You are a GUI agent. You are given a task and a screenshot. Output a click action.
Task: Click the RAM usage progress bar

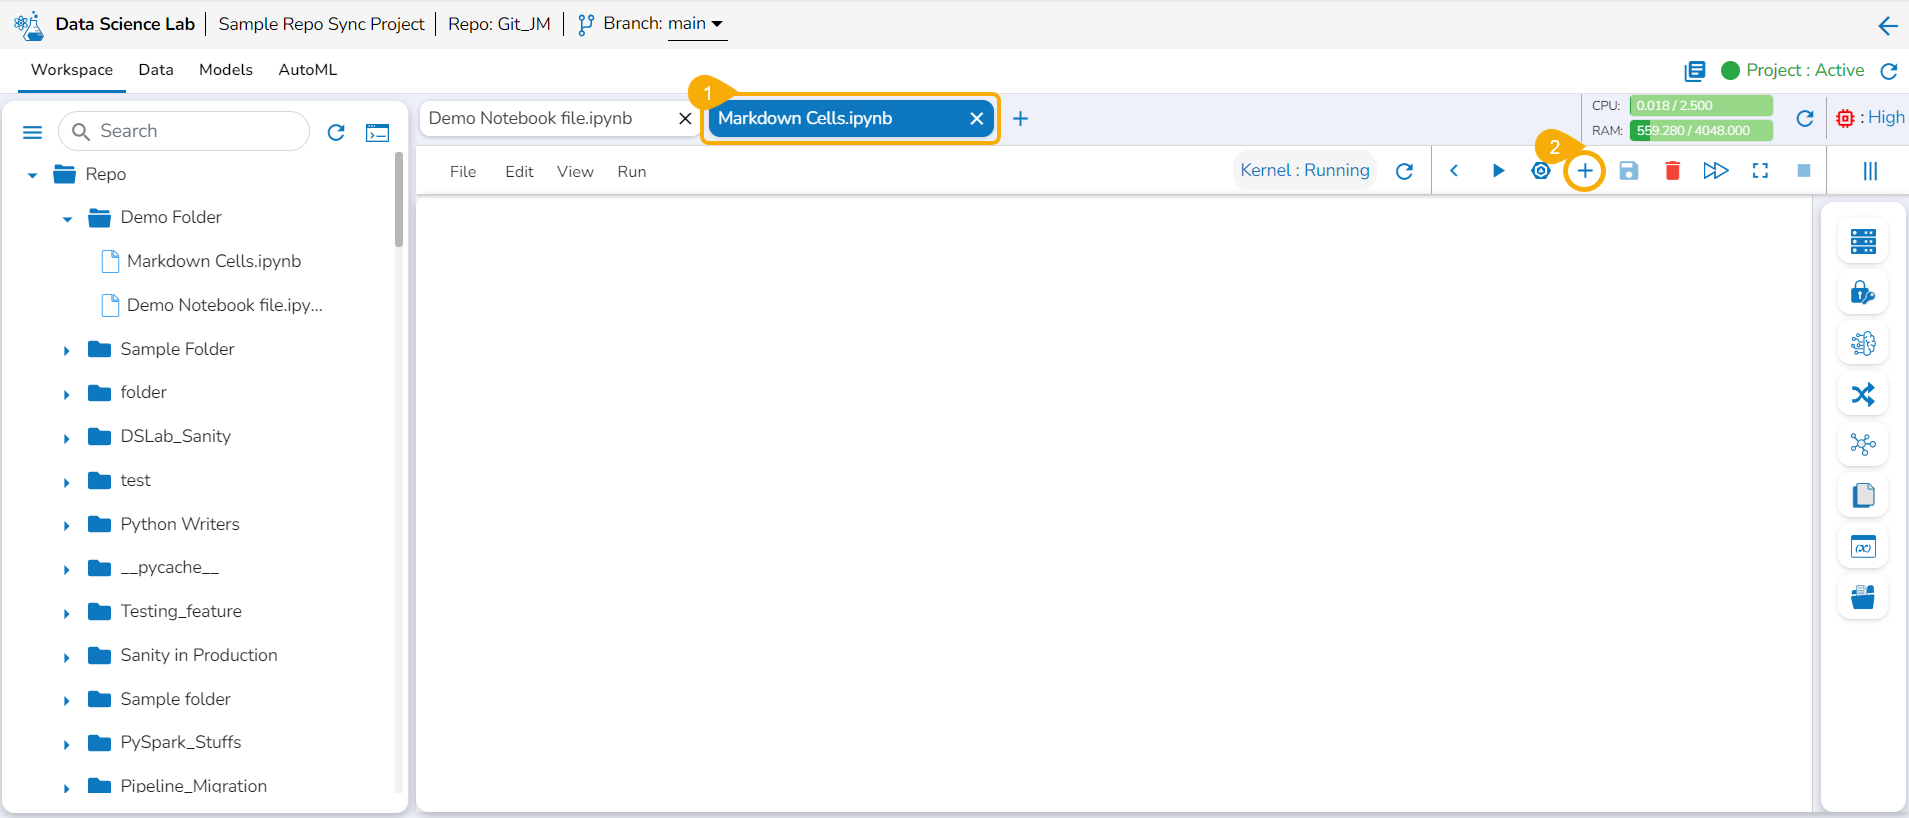coord(1701,130)
